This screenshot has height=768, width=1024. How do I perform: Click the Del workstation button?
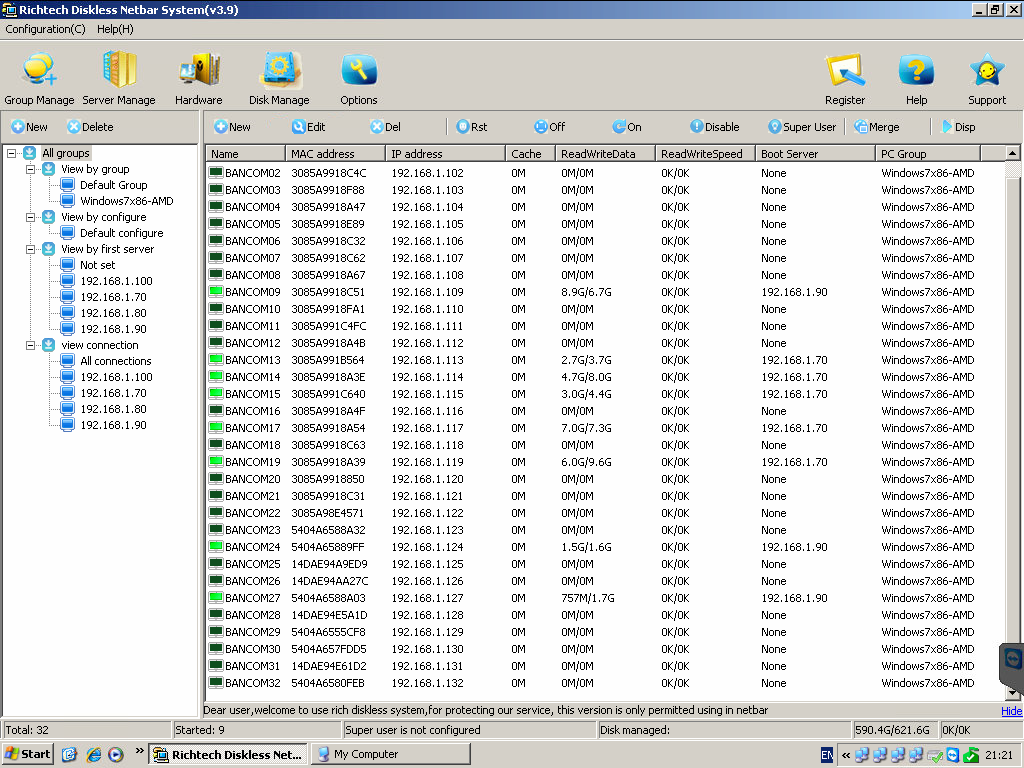tap(385, 127)
